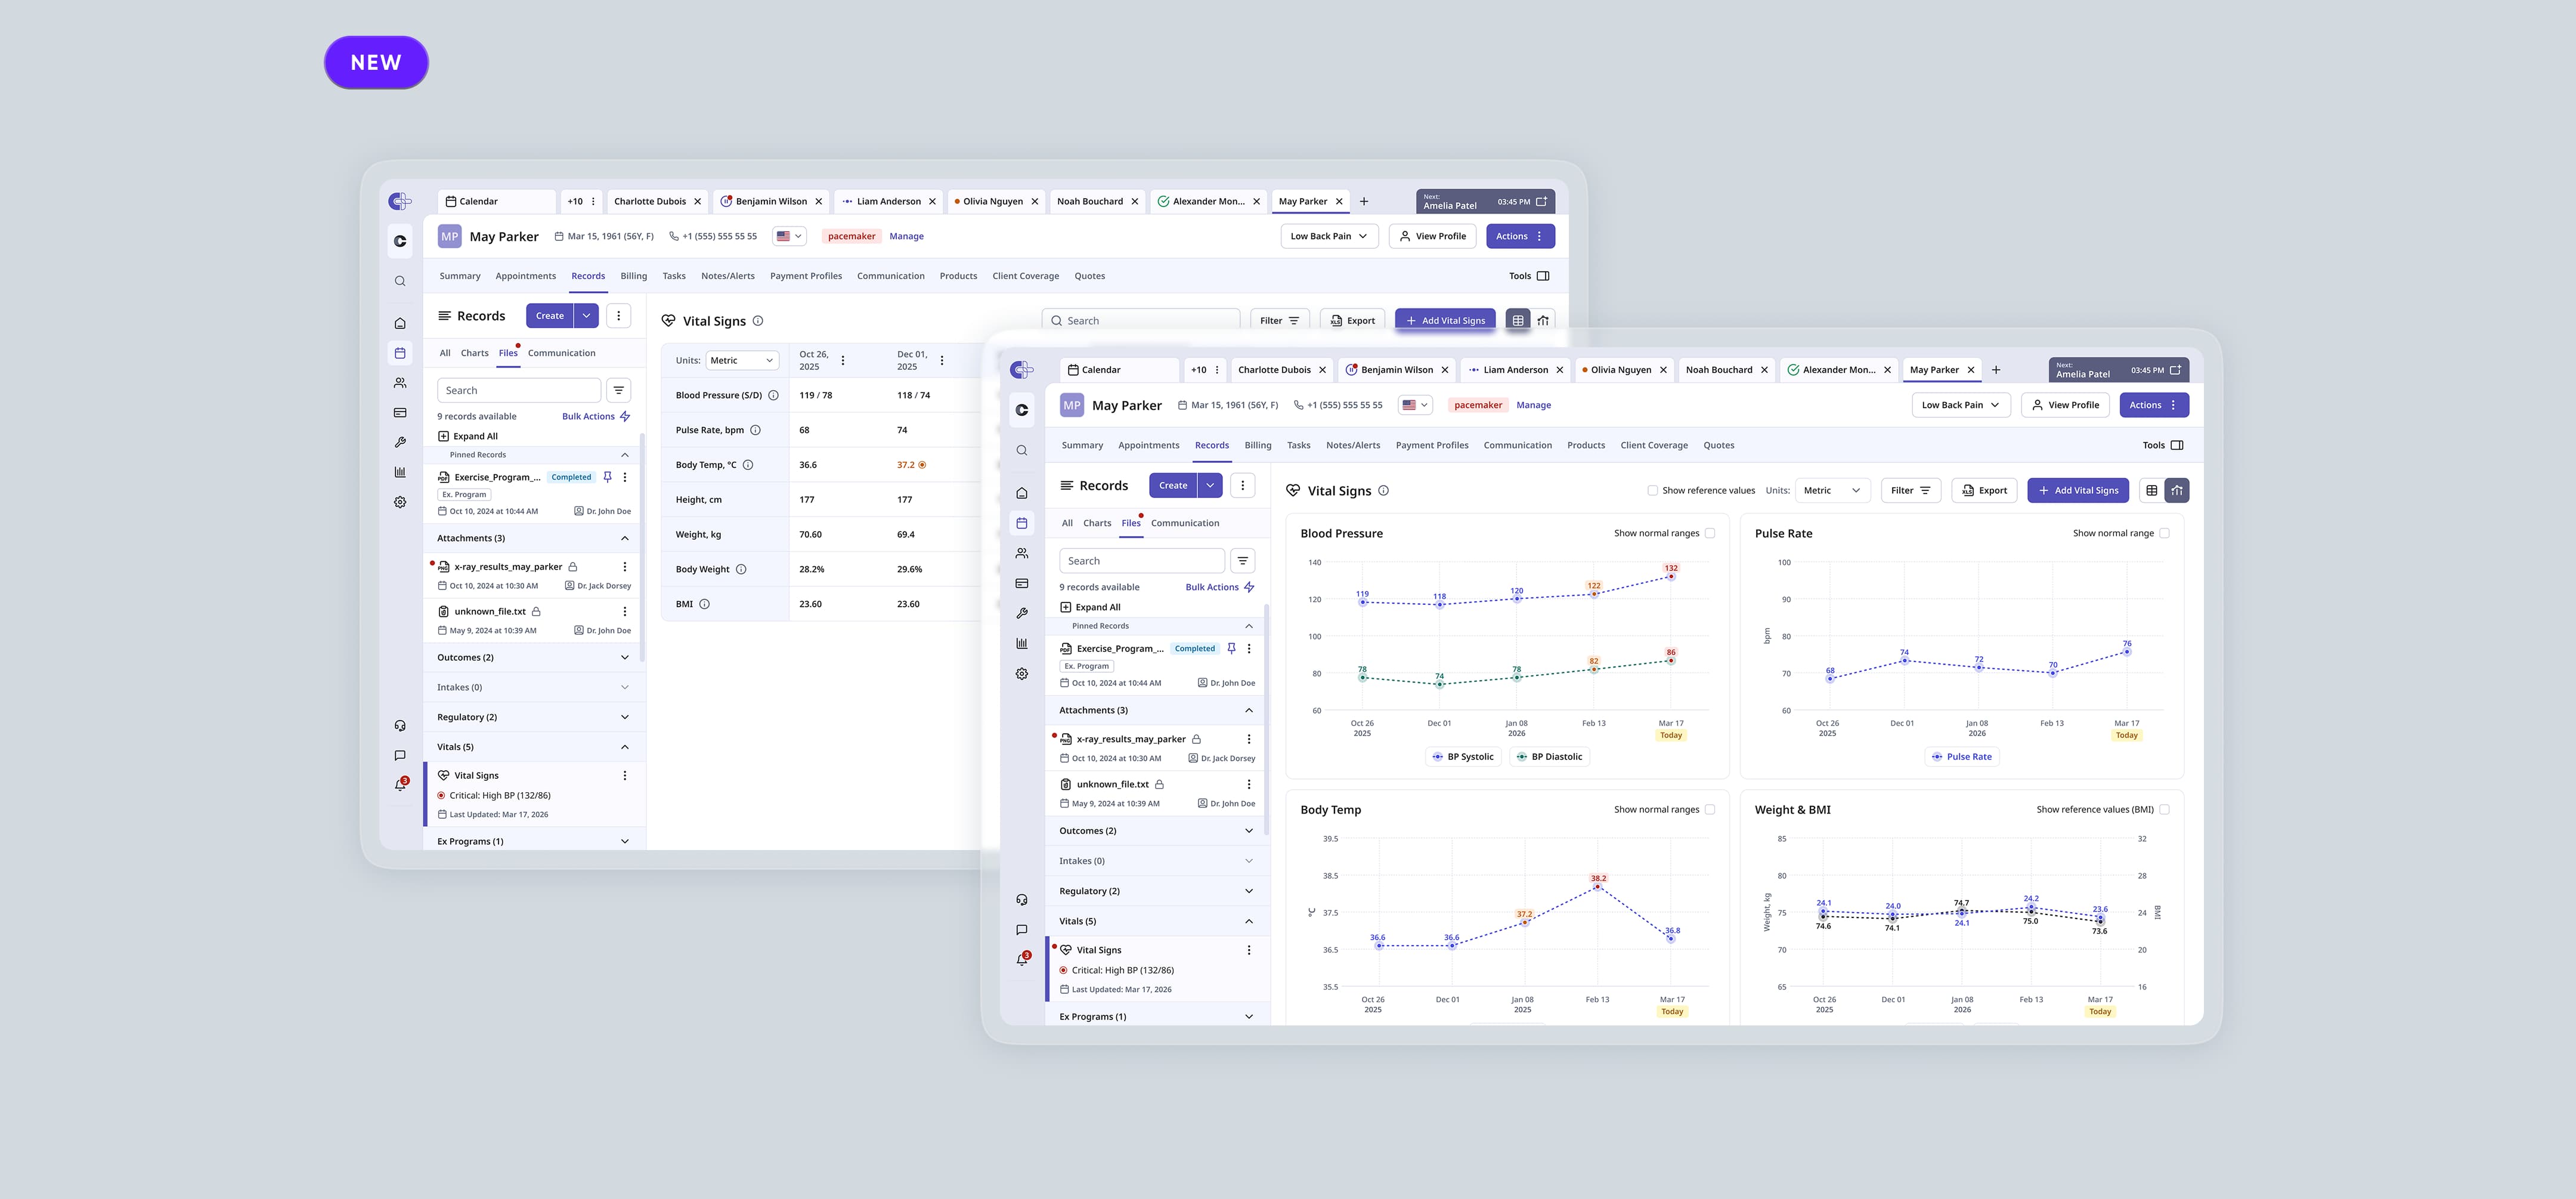Switch to table view in front window

click(2151, 490)
